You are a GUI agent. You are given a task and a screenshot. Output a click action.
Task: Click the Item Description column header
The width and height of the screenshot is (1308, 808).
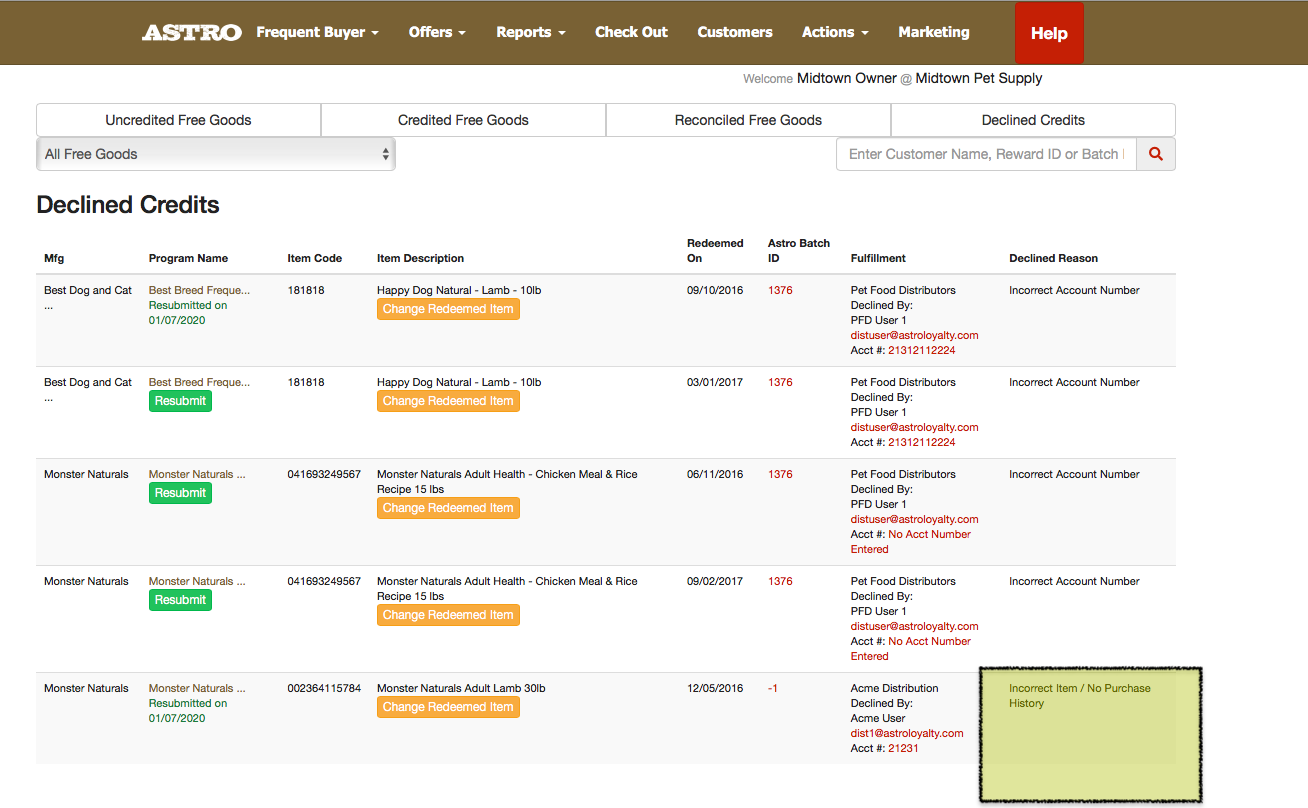tap(420, 258)
